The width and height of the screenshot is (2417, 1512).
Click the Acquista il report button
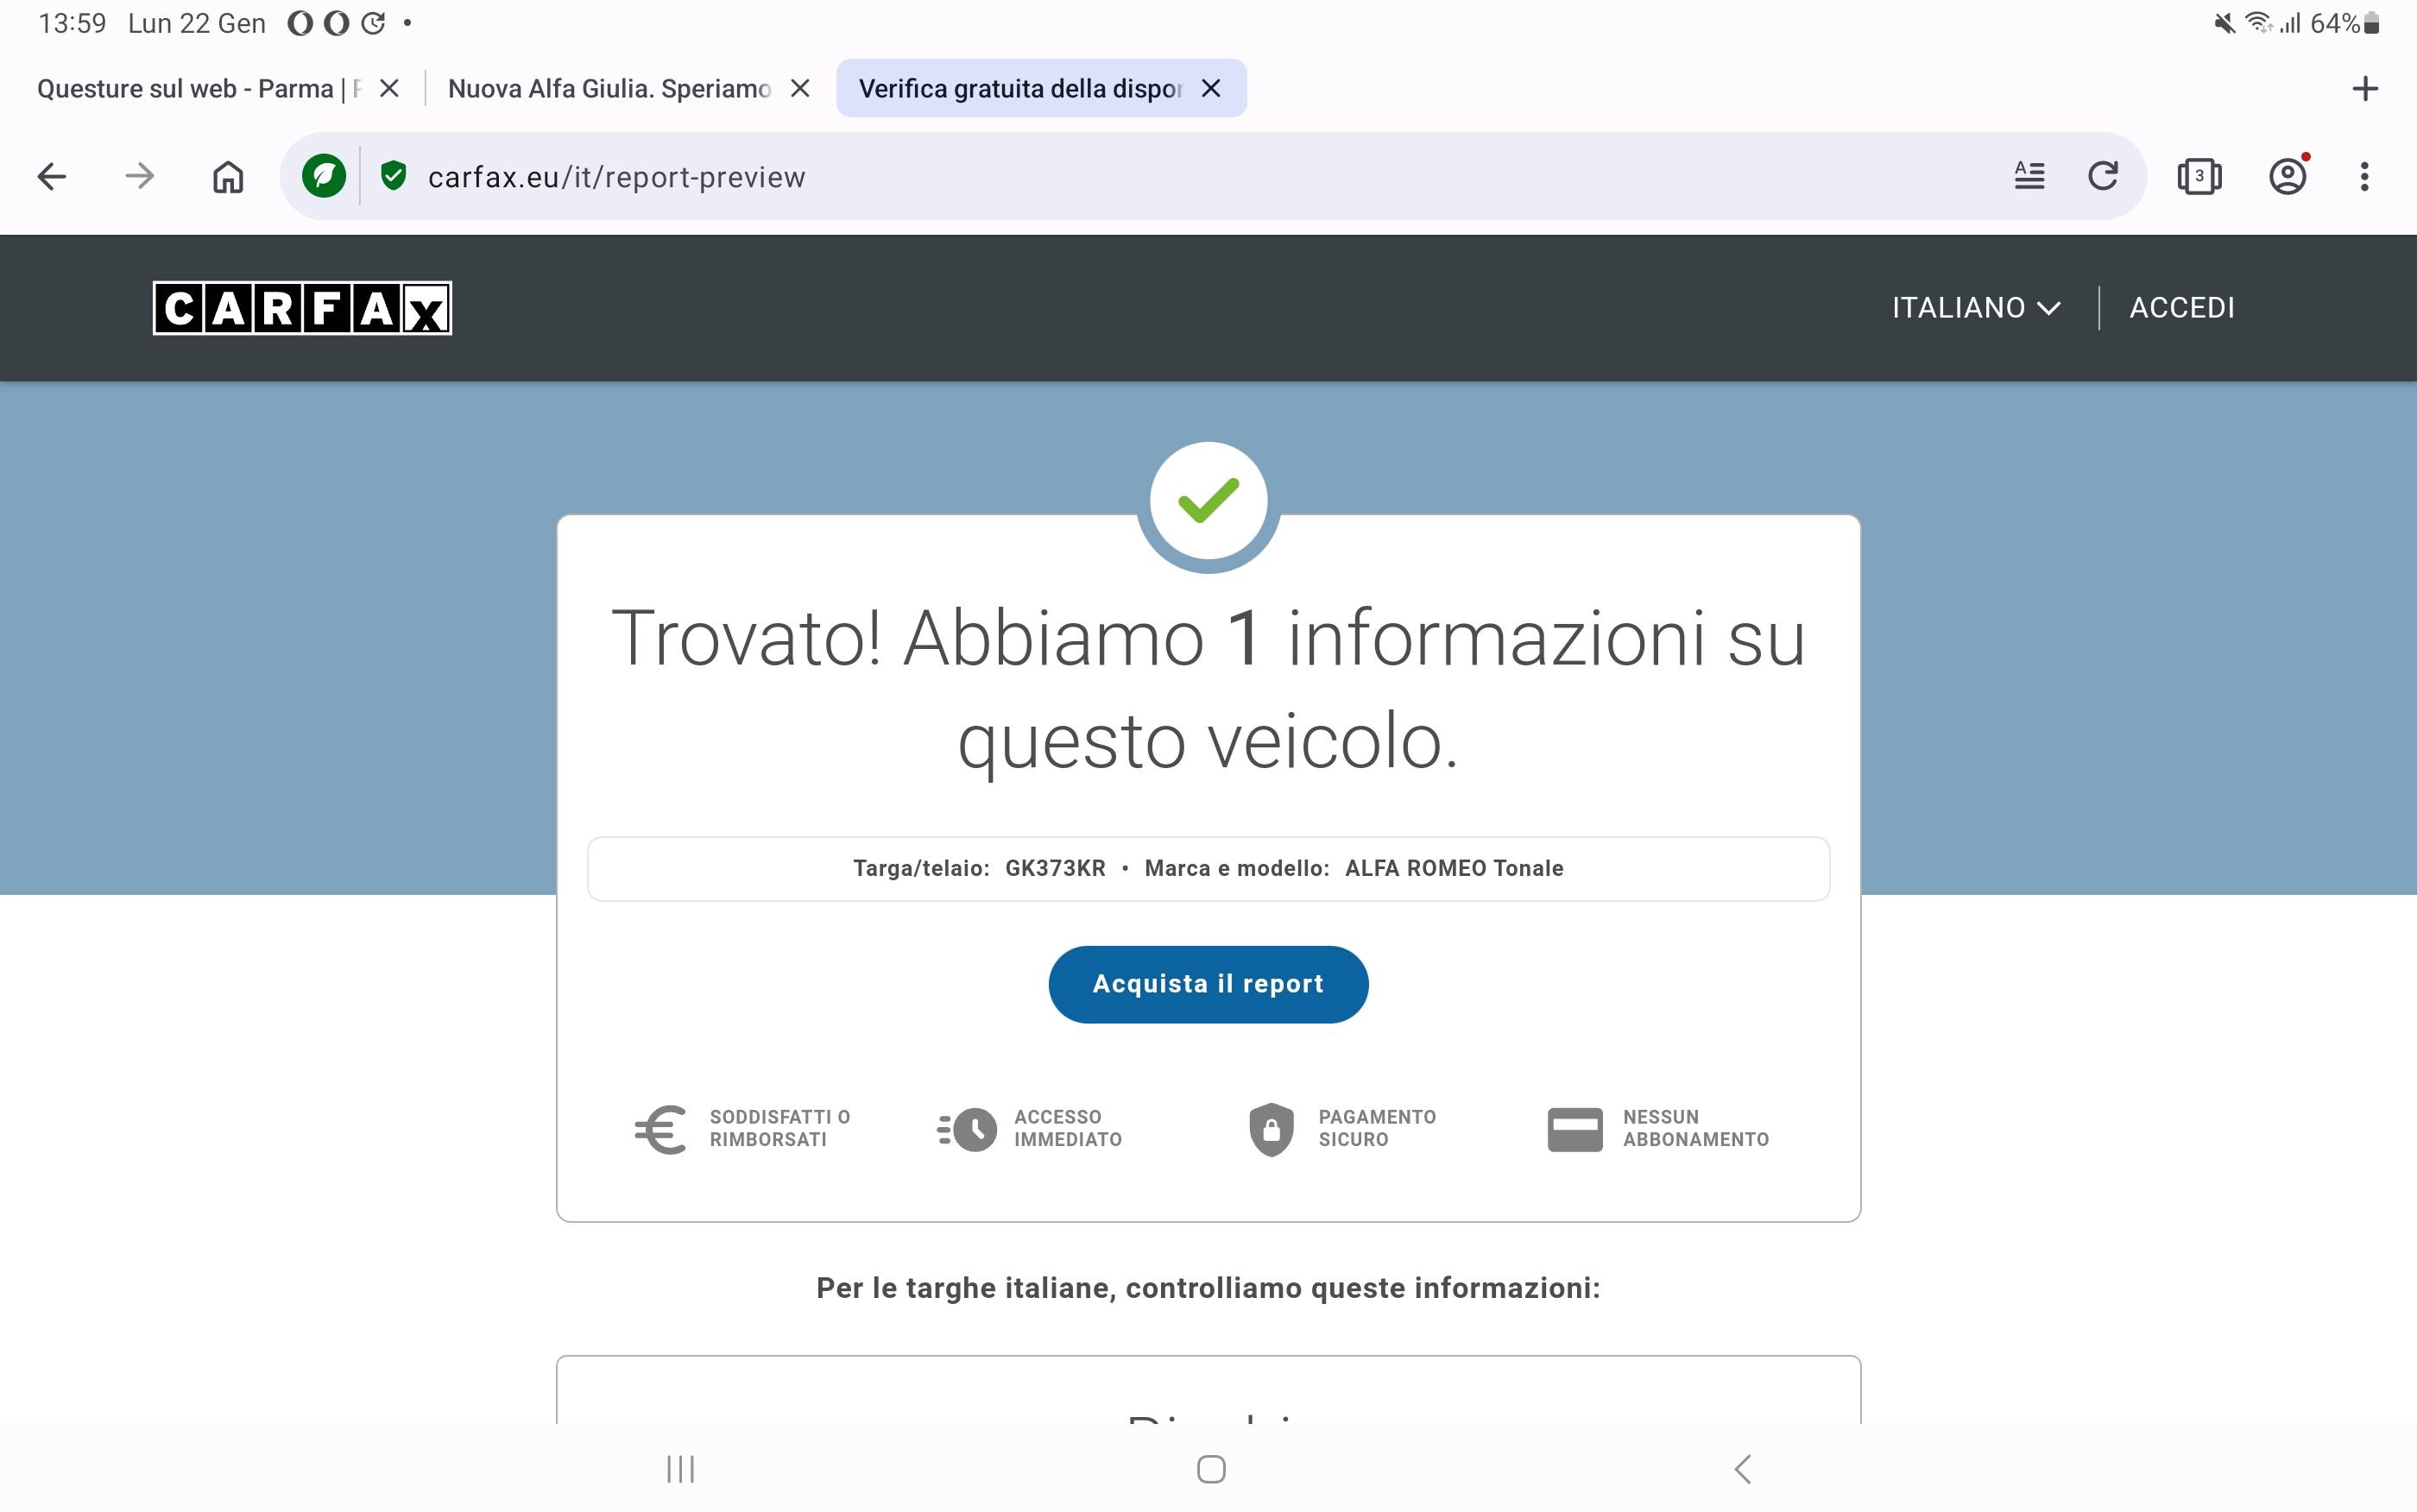pos(1208,984)
